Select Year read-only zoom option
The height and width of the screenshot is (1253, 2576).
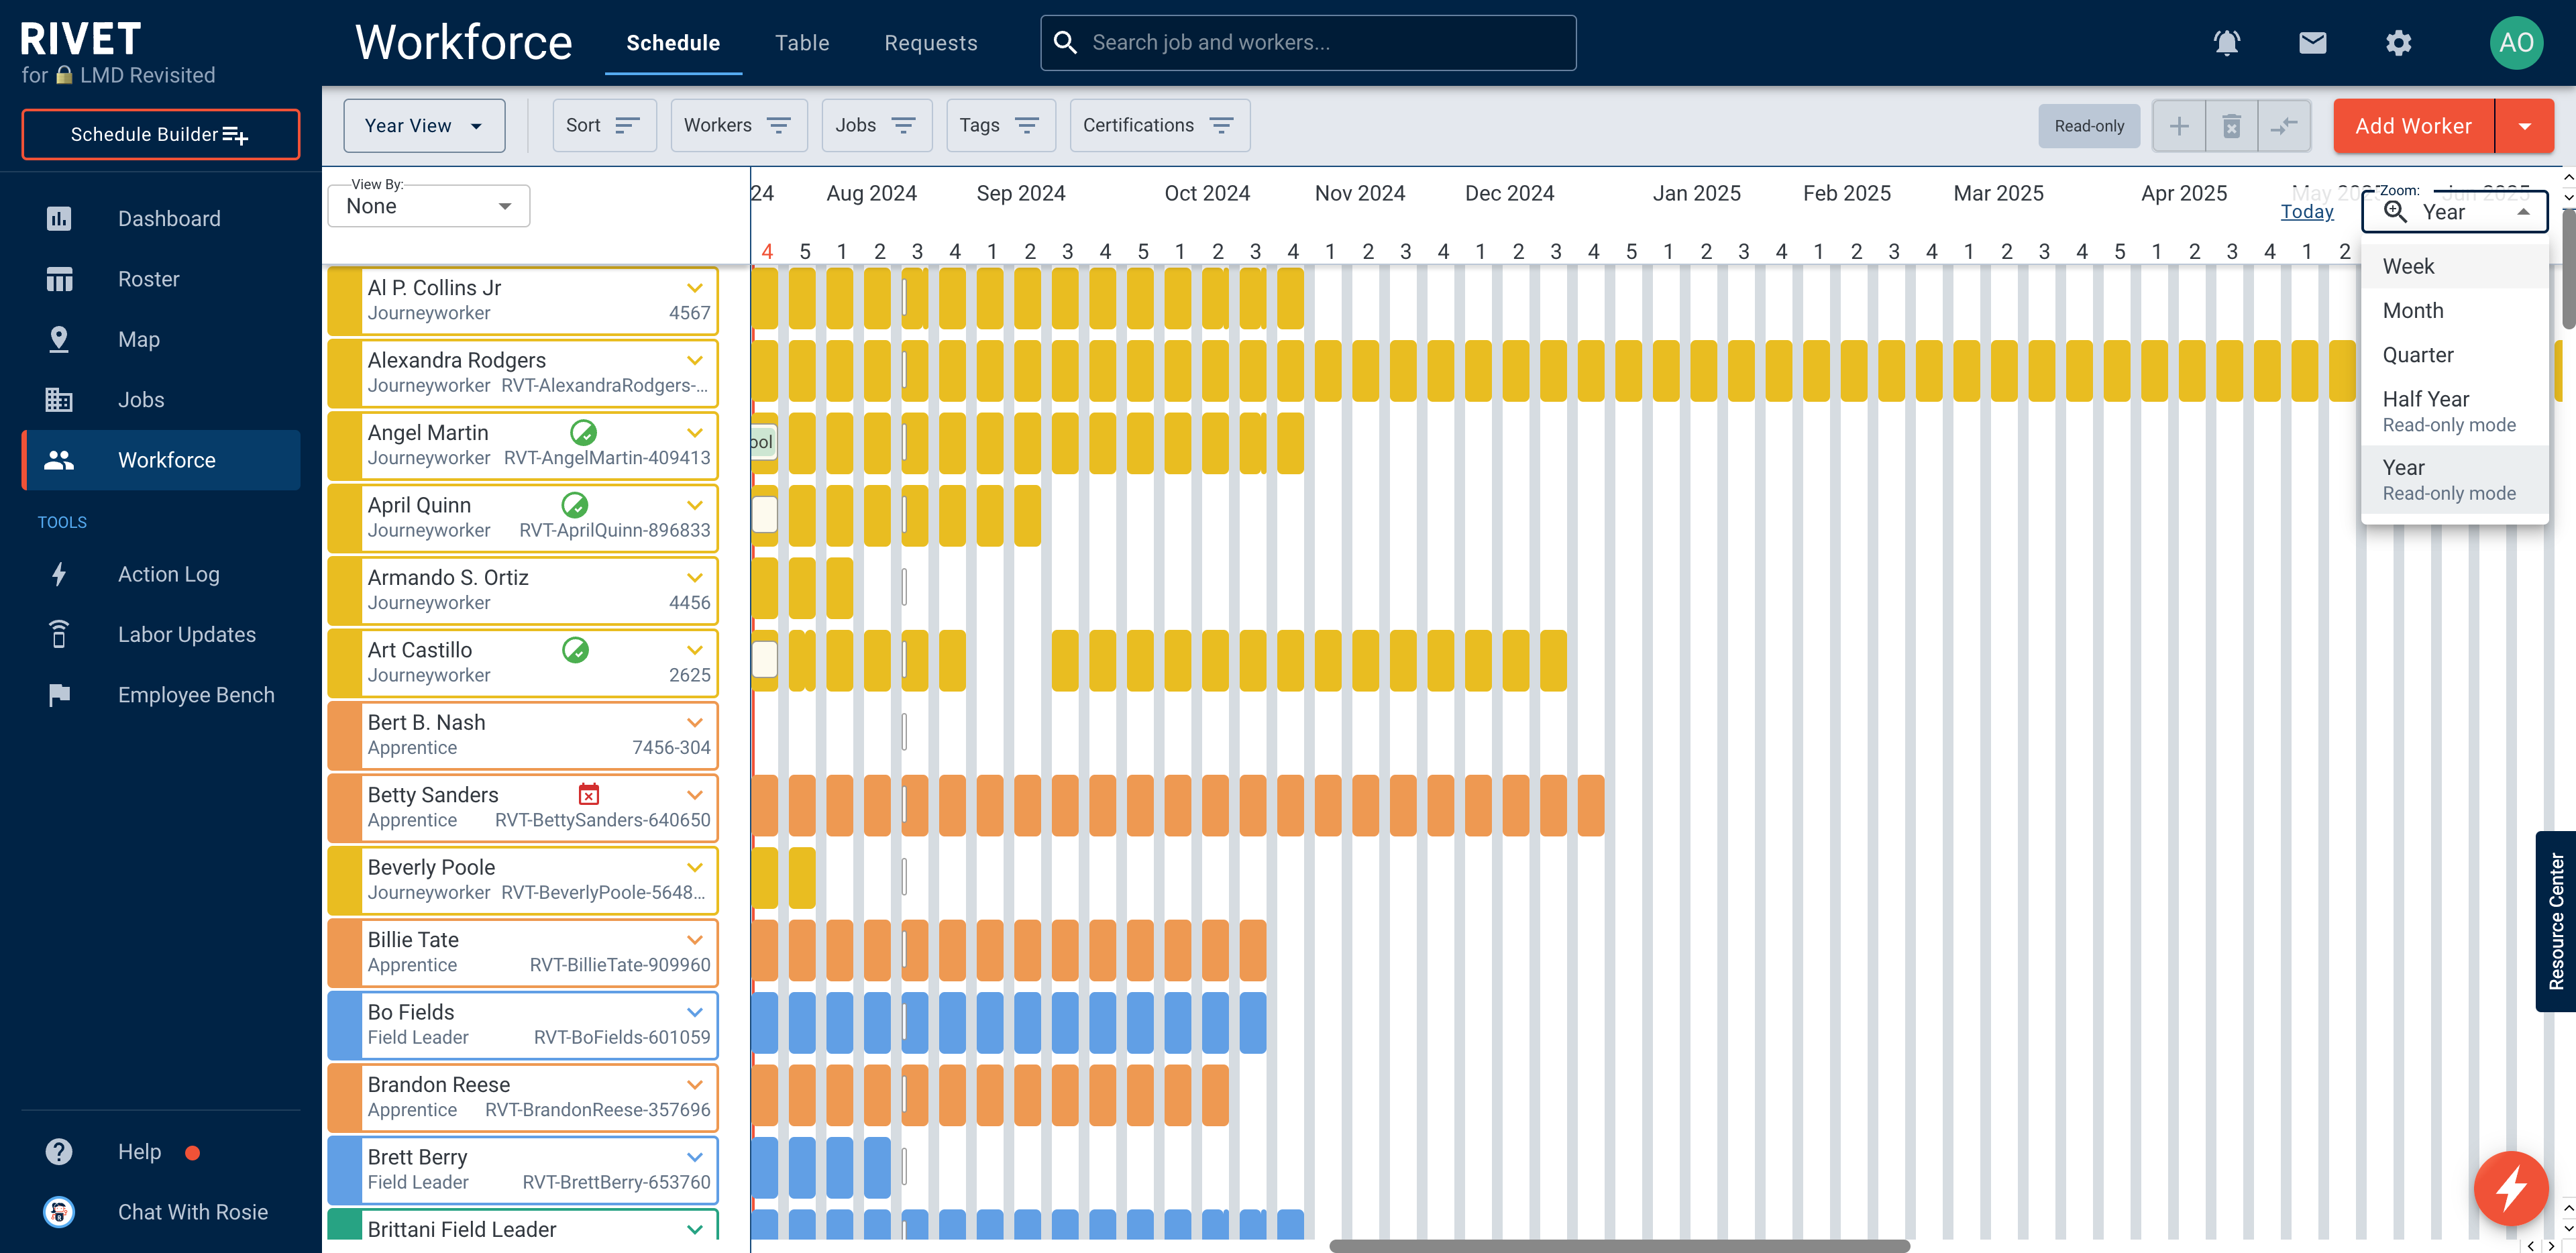(x=2454, y=479)
